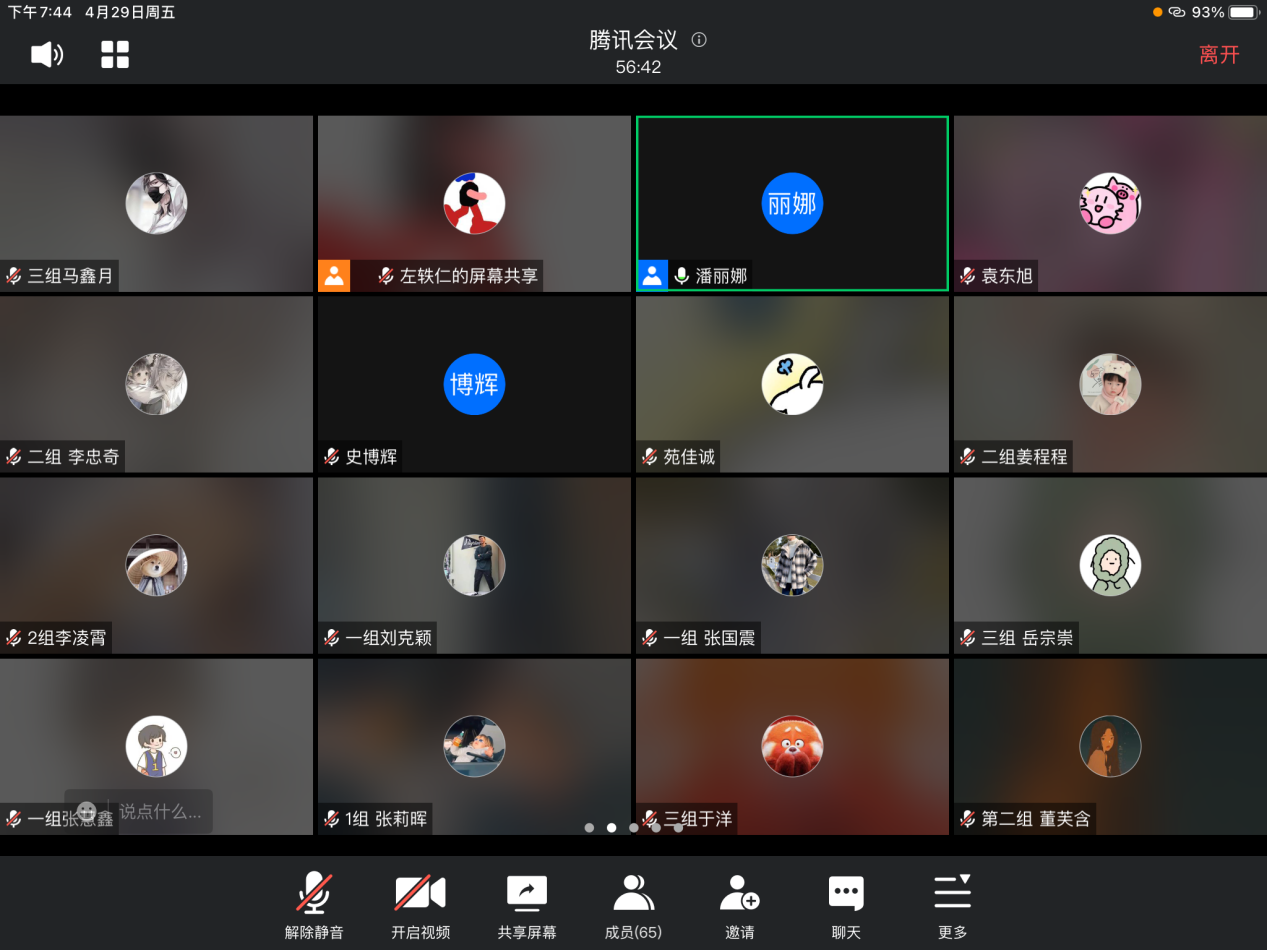Image resolution: width=1267 pixels, height=950 pixels.
Task: Open emoji picker in chat box
Action: coord(87,812)
